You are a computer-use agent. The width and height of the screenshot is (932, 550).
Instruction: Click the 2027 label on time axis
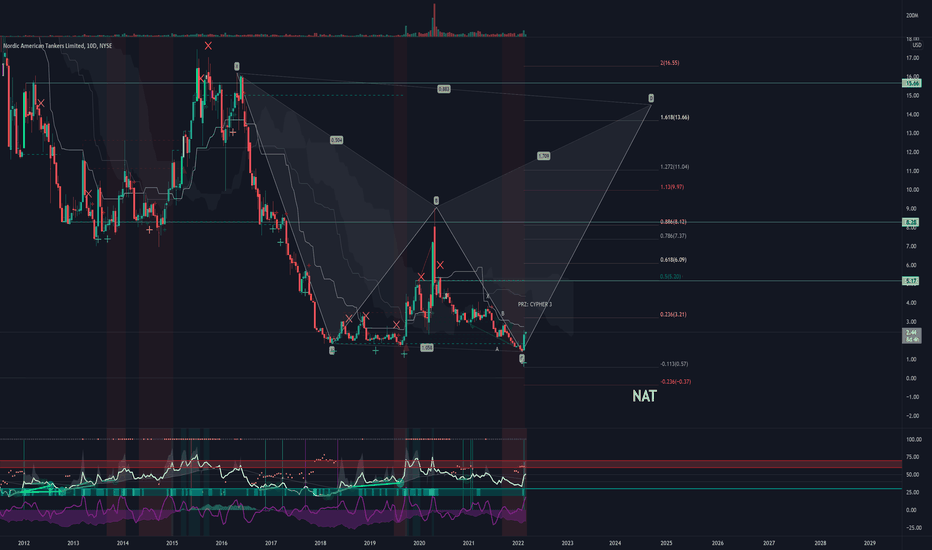769,543
